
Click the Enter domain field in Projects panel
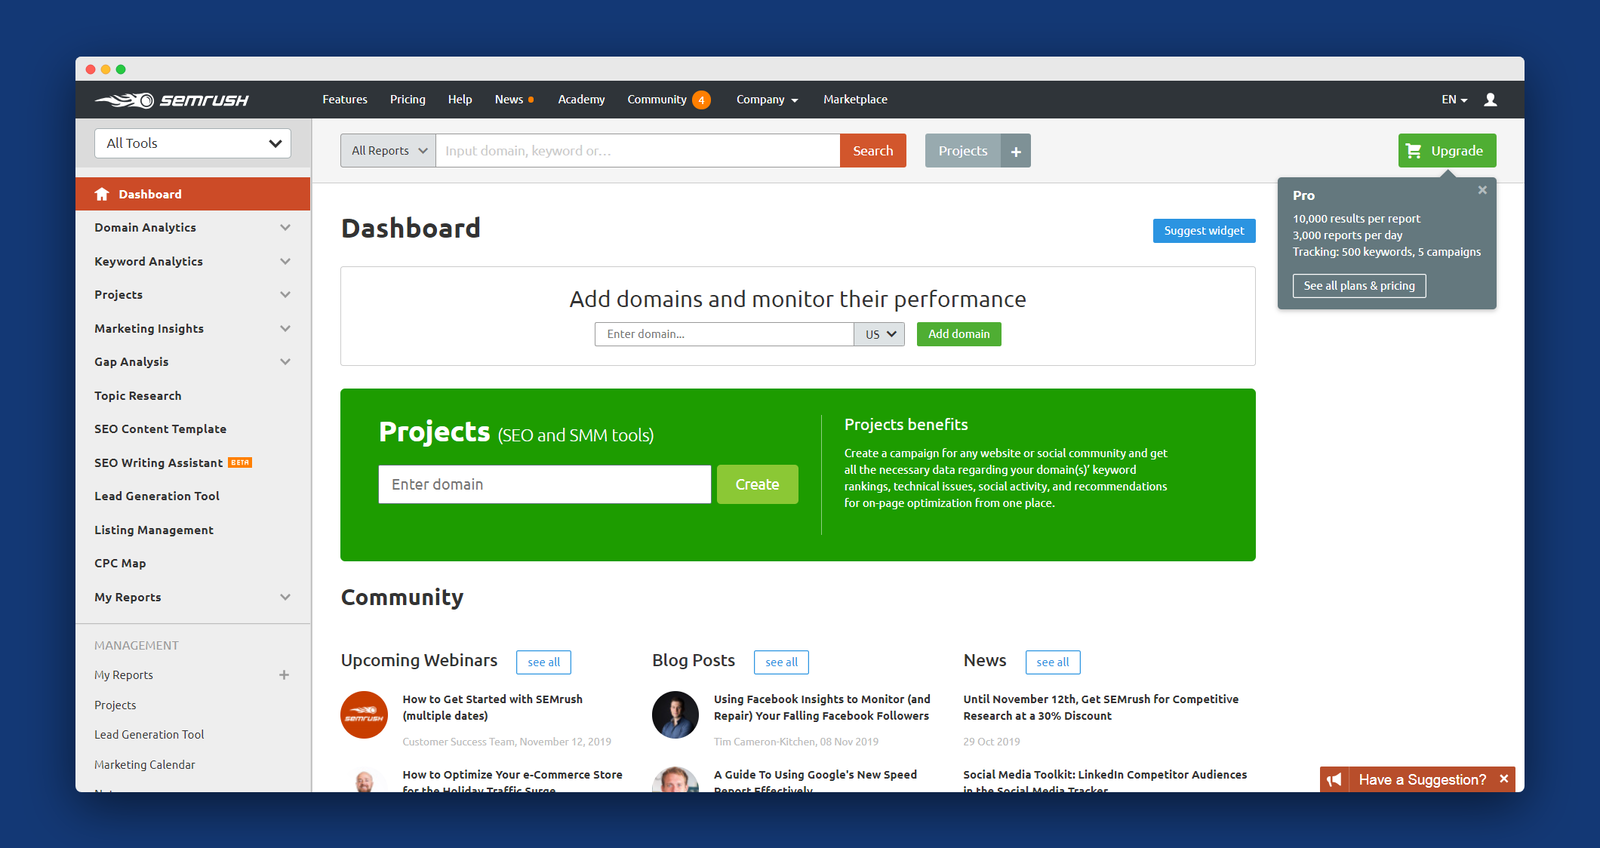coord(545,484)
